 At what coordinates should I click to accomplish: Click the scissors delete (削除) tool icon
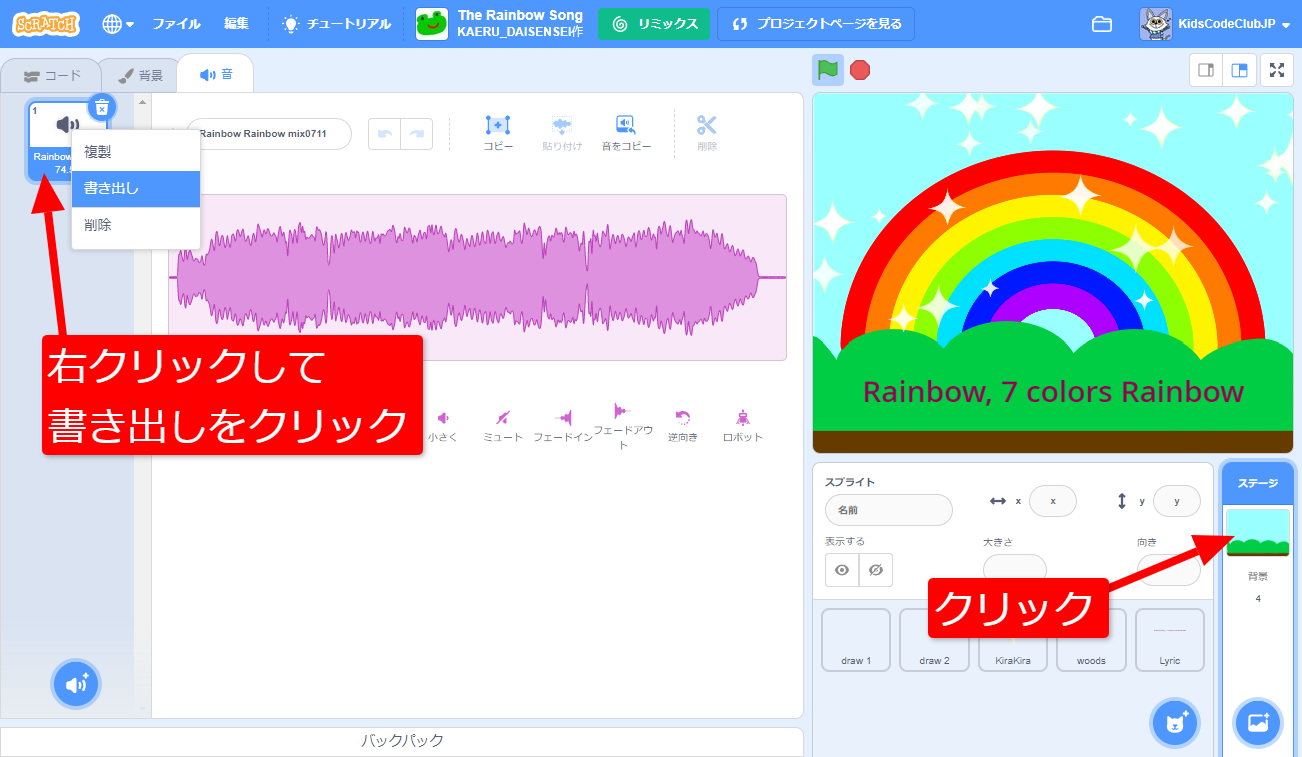click(x=707, y=126)
